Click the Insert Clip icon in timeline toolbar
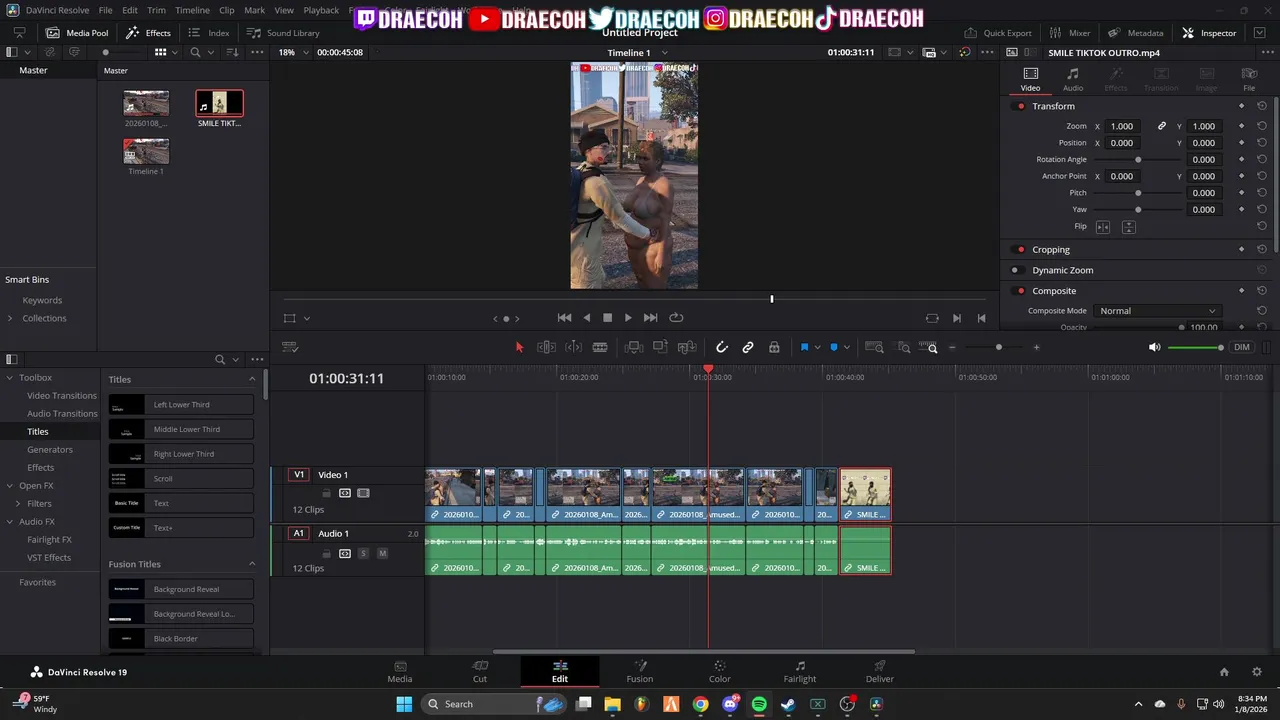 coord(633,347)
